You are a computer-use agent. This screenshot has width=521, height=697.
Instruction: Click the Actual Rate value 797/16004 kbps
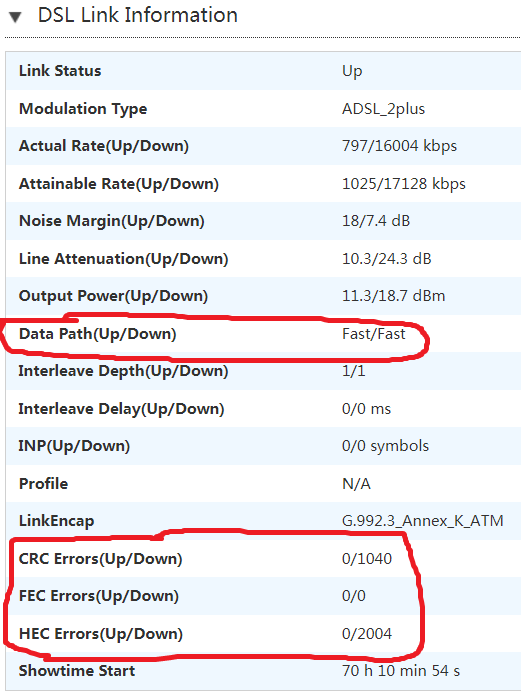[399, 146]
